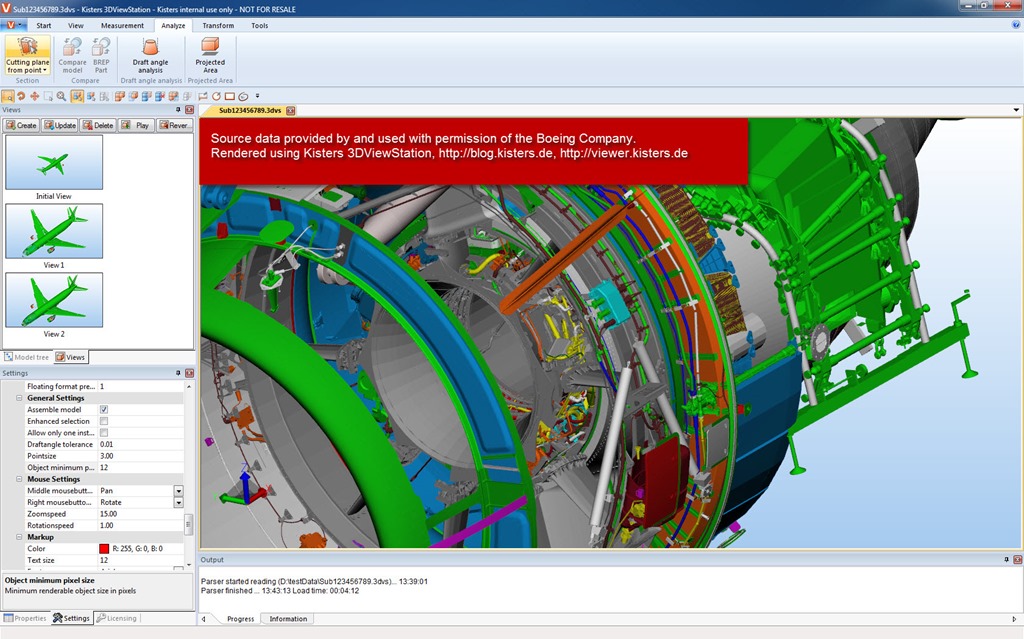Open the View ribbon tab
The height and width of the screenshot is (639, 1024).
(x=76, y=25)
